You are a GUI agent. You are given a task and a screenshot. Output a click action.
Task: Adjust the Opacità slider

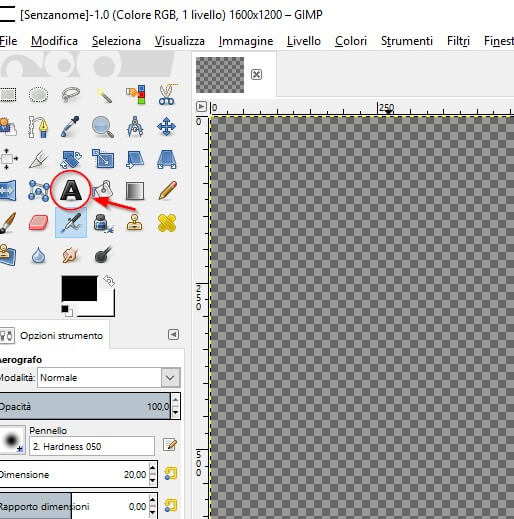coord(85,406)
